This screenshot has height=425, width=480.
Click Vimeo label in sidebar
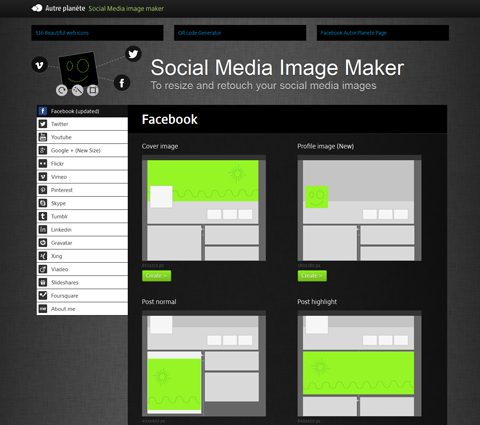pos(59,177)
